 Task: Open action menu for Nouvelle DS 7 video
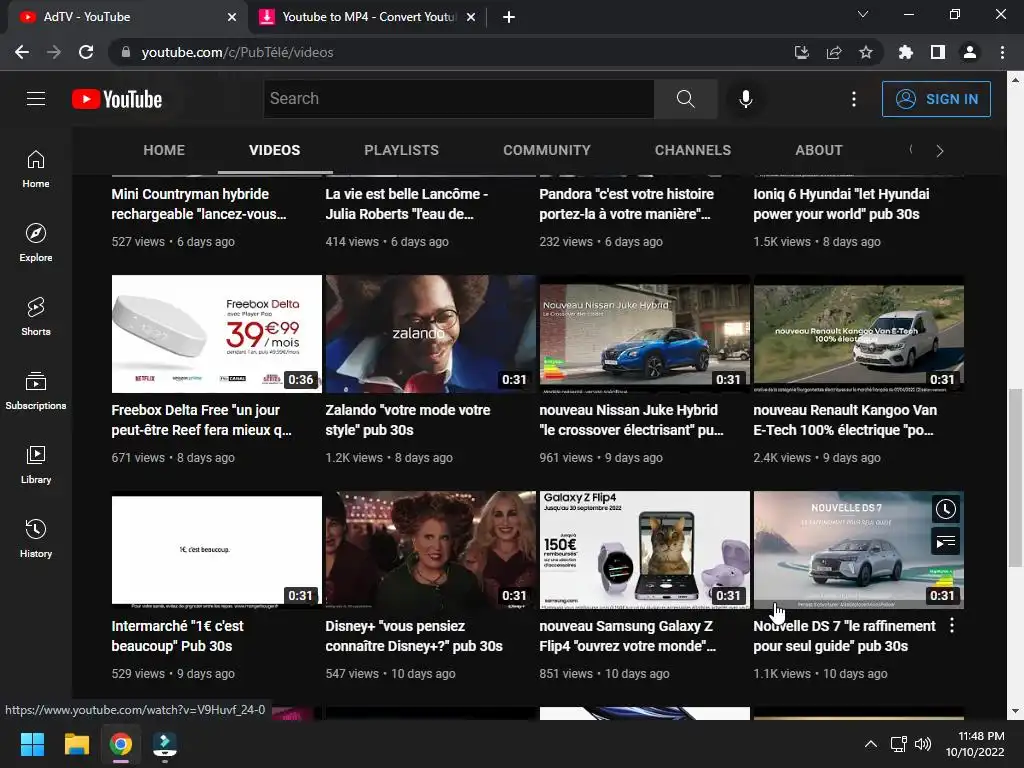click(952, 626)
